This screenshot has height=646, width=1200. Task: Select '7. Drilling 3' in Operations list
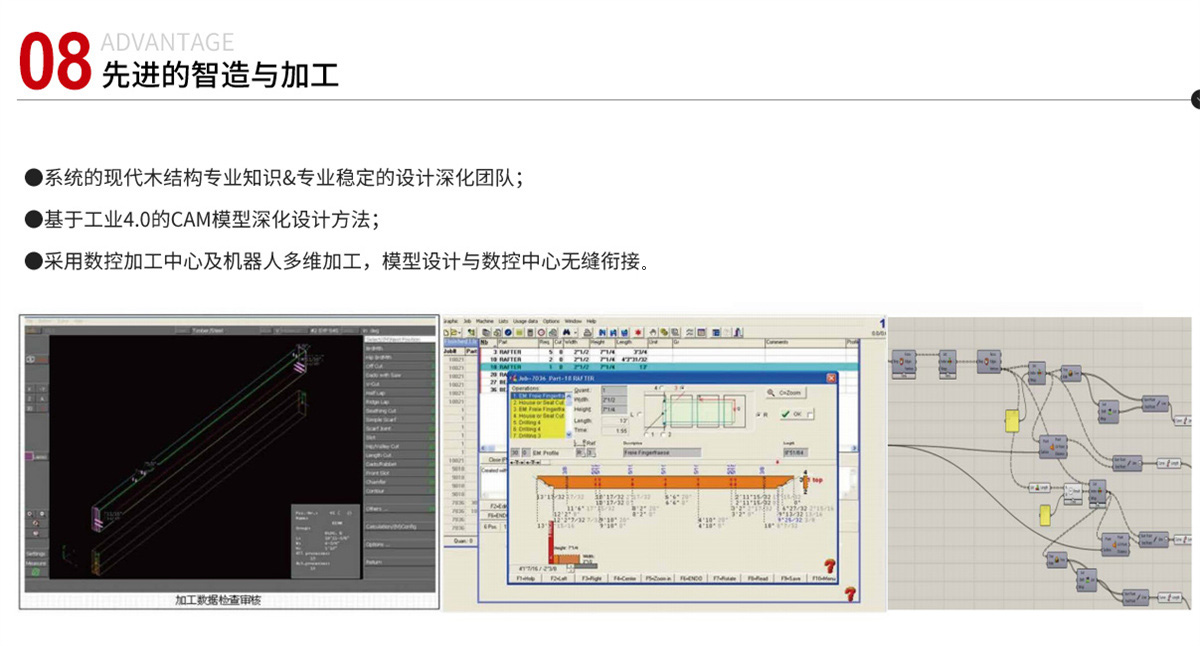(x=538, y=435)
